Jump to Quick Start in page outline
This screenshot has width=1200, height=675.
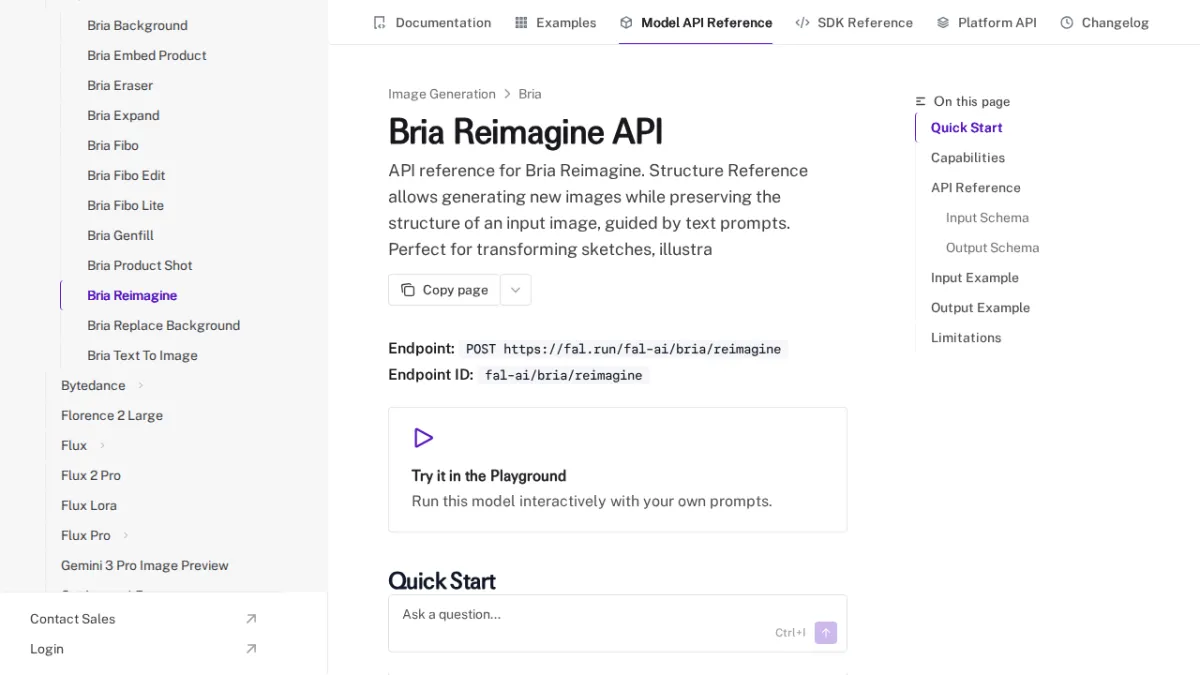pyautogui.click(x=966, y=128)
